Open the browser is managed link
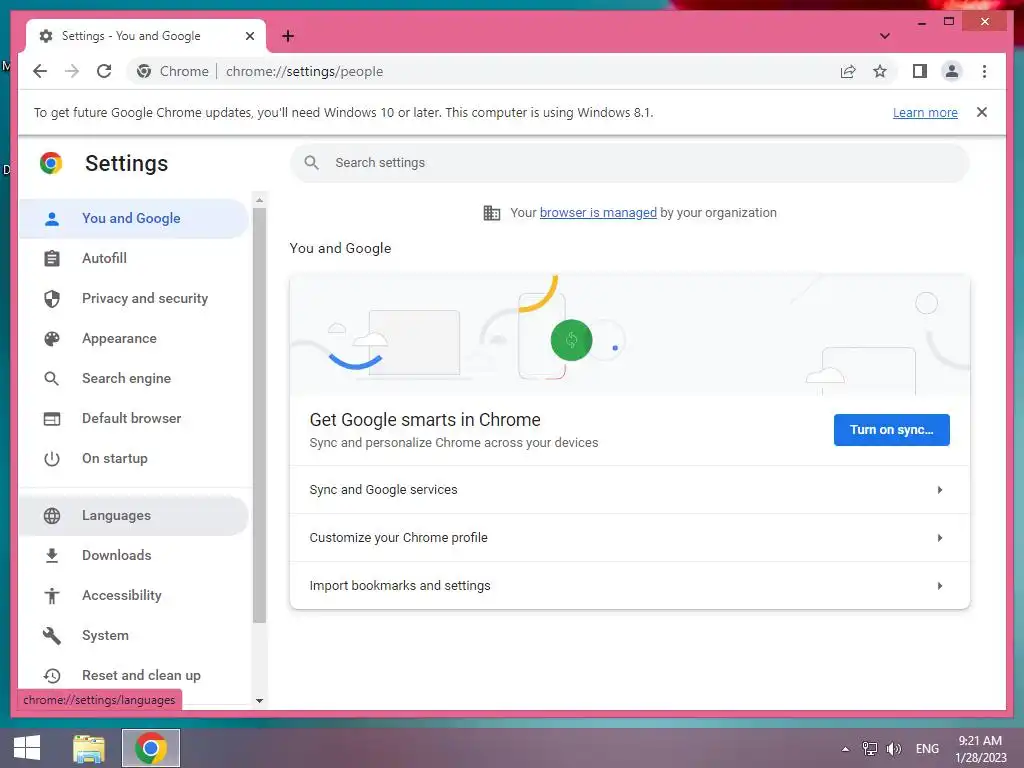 click(598, 213)
